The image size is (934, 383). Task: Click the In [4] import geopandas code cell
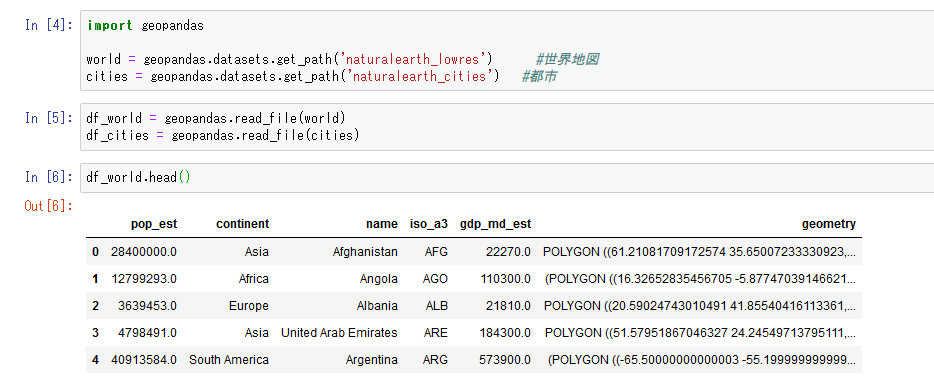coord(507,51)
